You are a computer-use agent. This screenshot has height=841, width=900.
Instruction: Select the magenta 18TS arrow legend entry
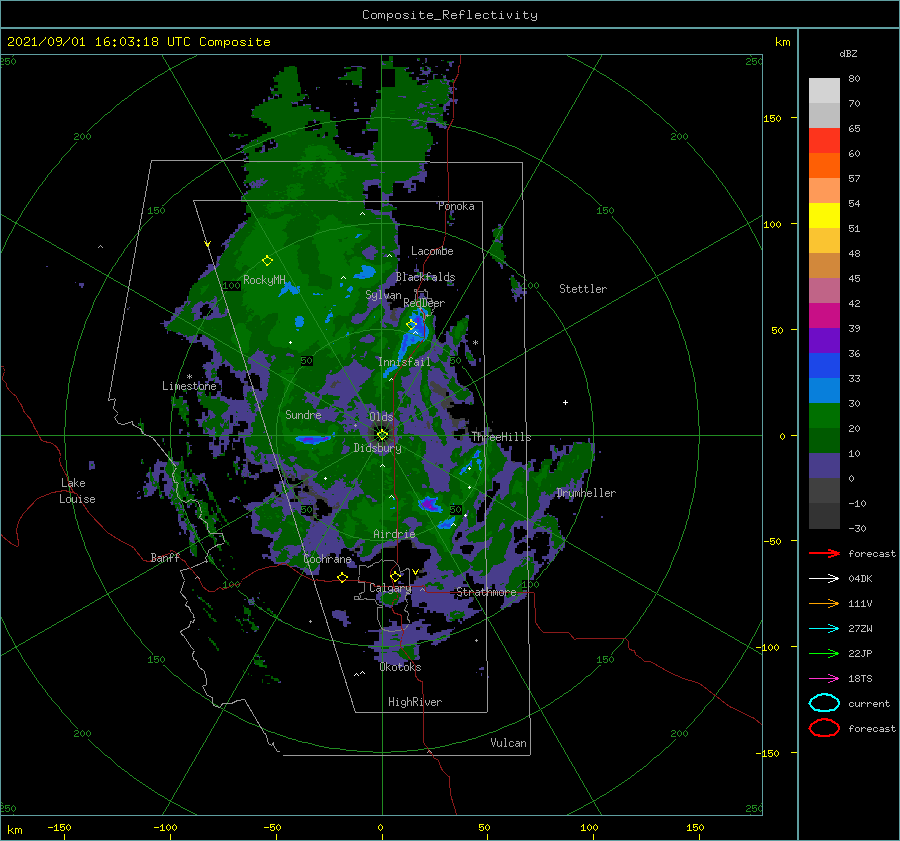click(824, 679)
